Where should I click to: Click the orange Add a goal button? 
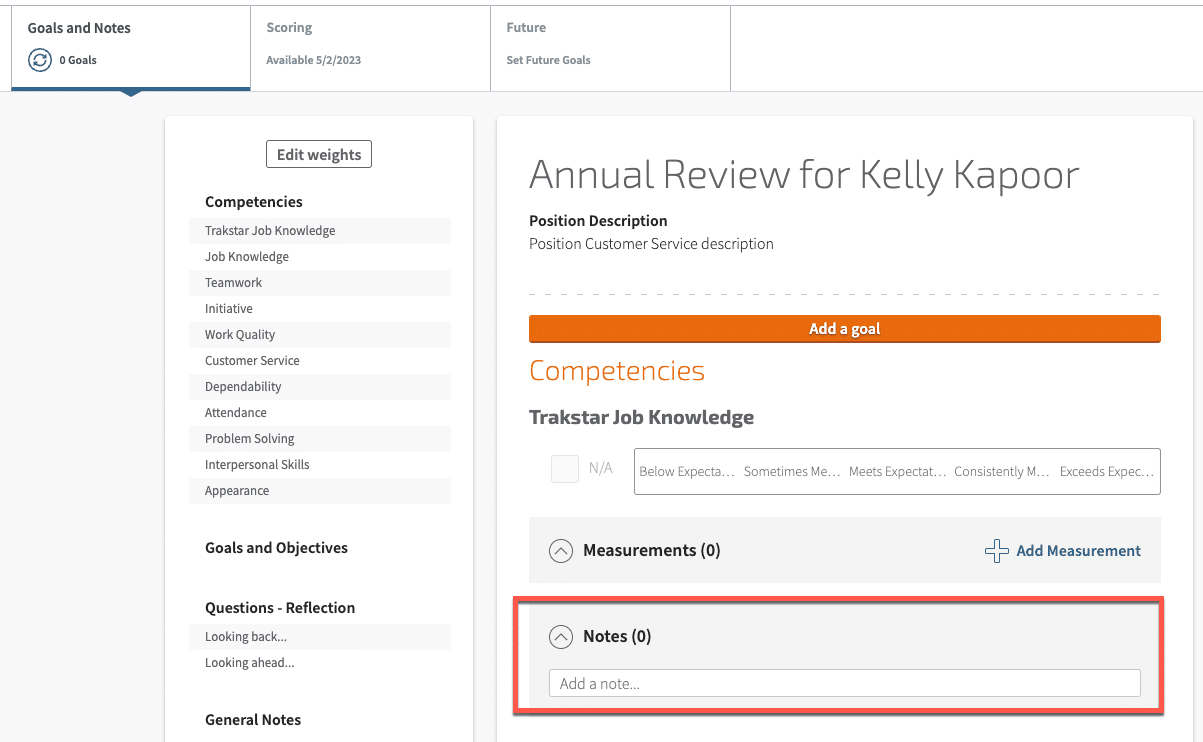pyautogui.click(x=844, y=329)
